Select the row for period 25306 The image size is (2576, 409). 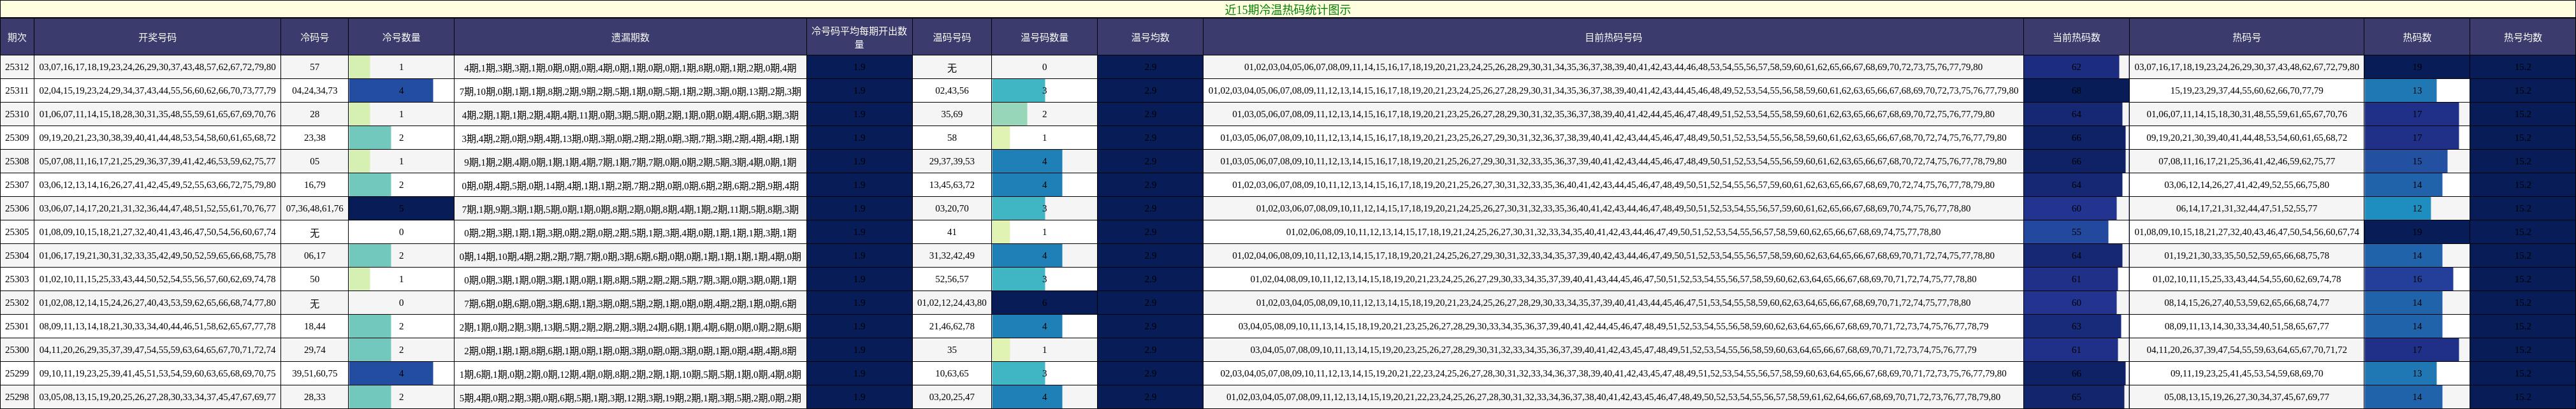(x=17, y=208)
